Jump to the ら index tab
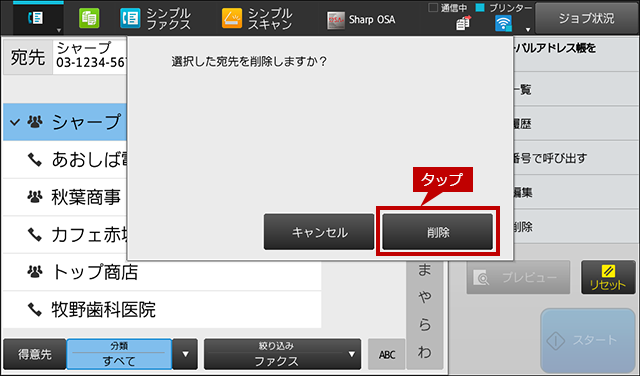This screenshot has width=640, height=376. (x=424, y=325)
